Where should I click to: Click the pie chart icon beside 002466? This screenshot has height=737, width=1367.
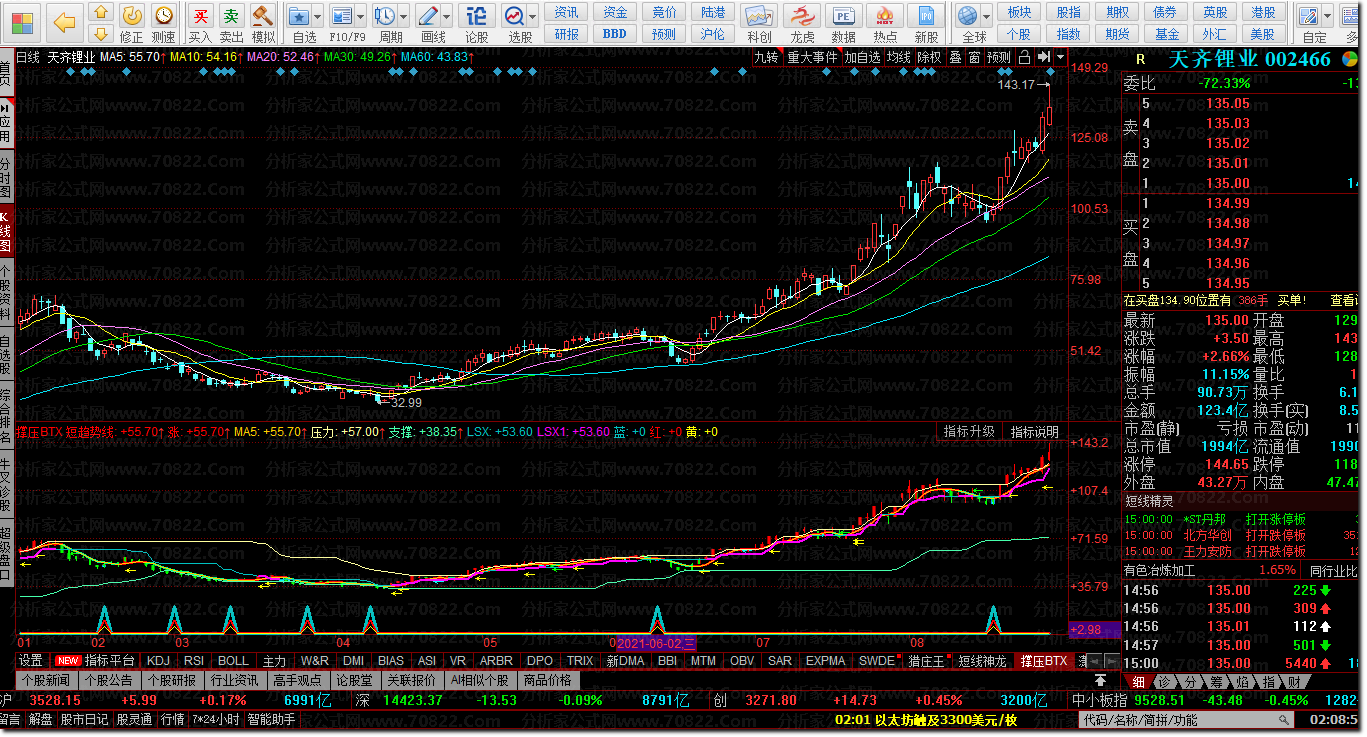(1350, 59)
